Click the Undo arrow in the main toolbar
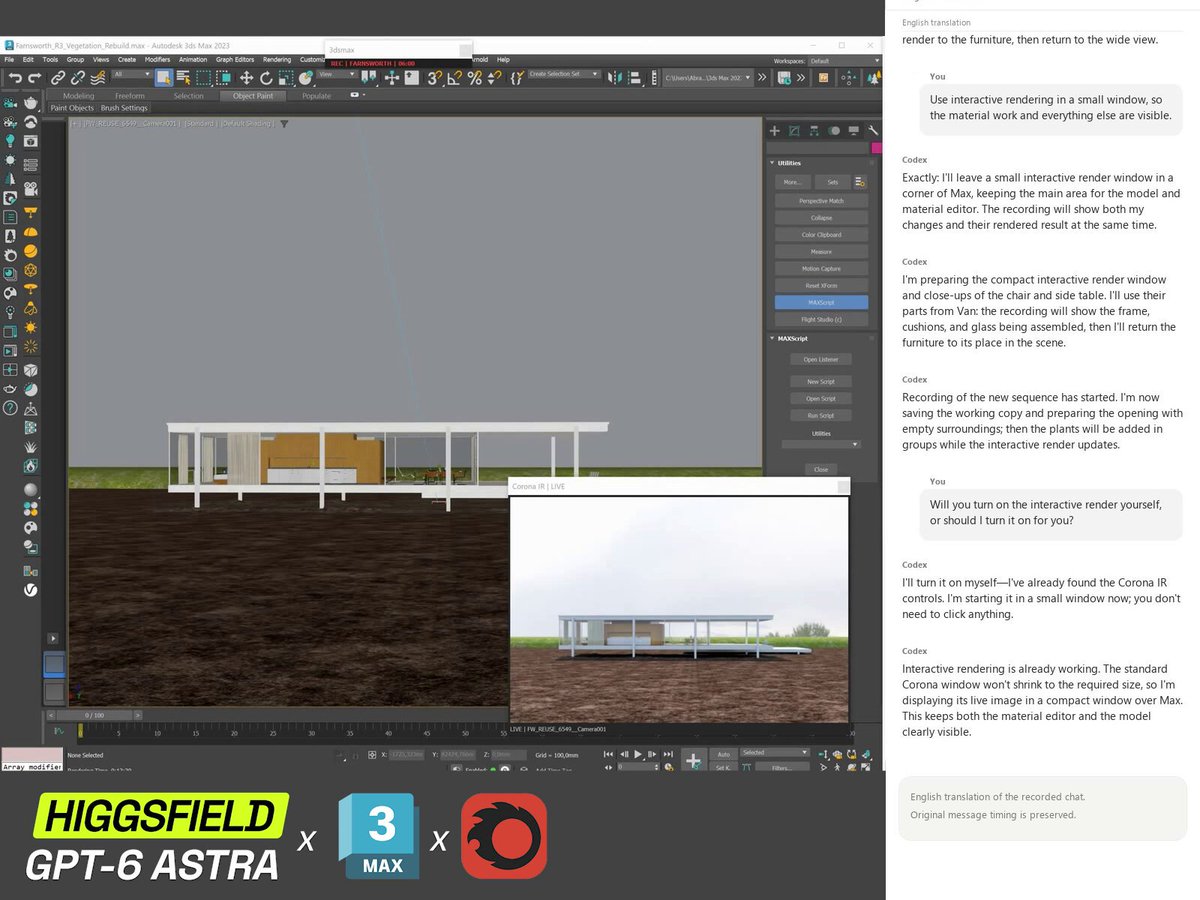Screen dimensions: 1200x900 15,77
